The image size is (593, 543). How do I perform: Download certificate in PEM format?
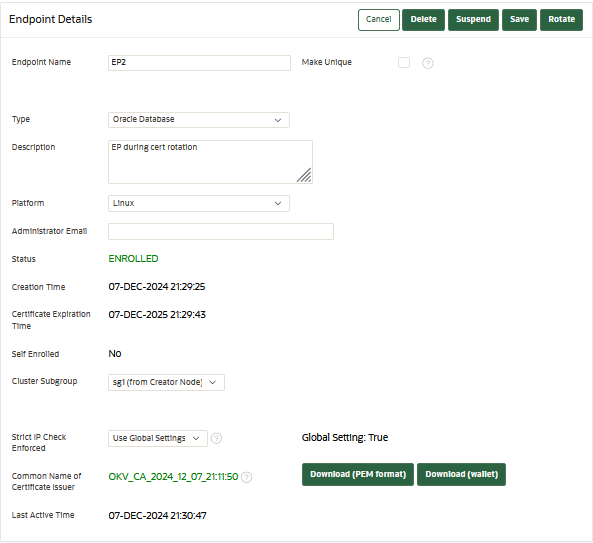point(358,475)
